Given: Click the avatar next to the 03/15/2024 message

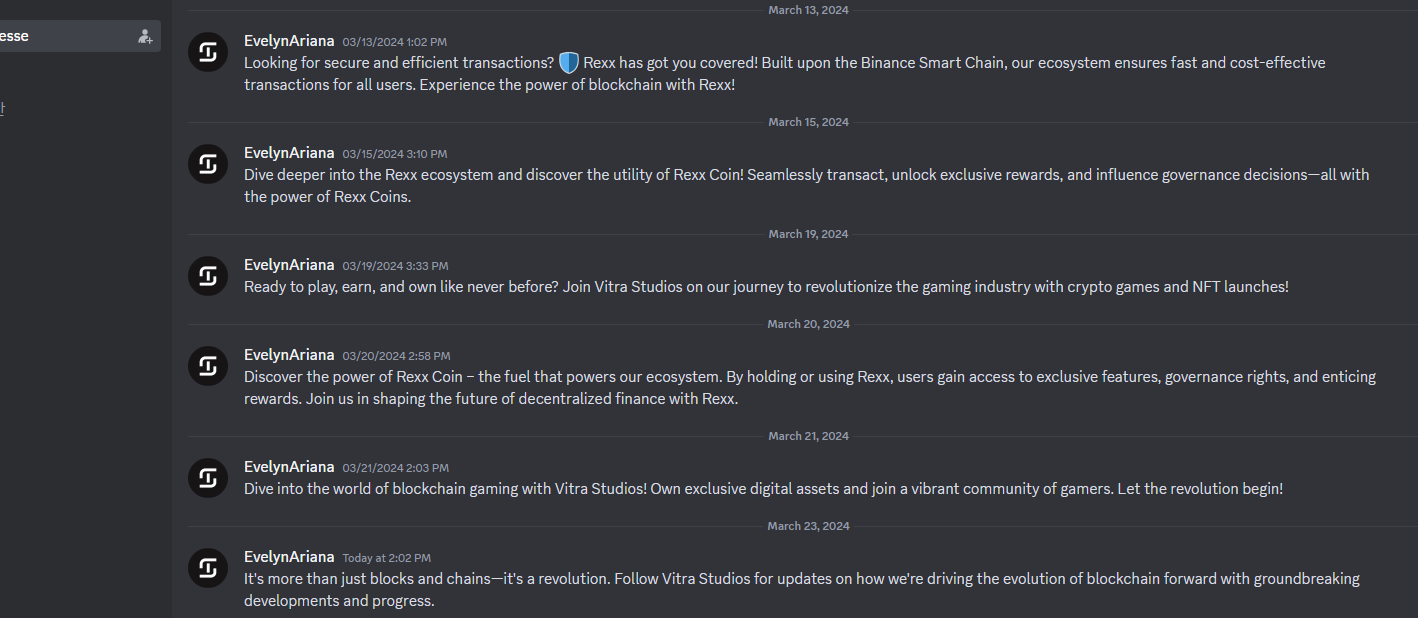Looking at the screenshot, I should [x=208, y=164].
